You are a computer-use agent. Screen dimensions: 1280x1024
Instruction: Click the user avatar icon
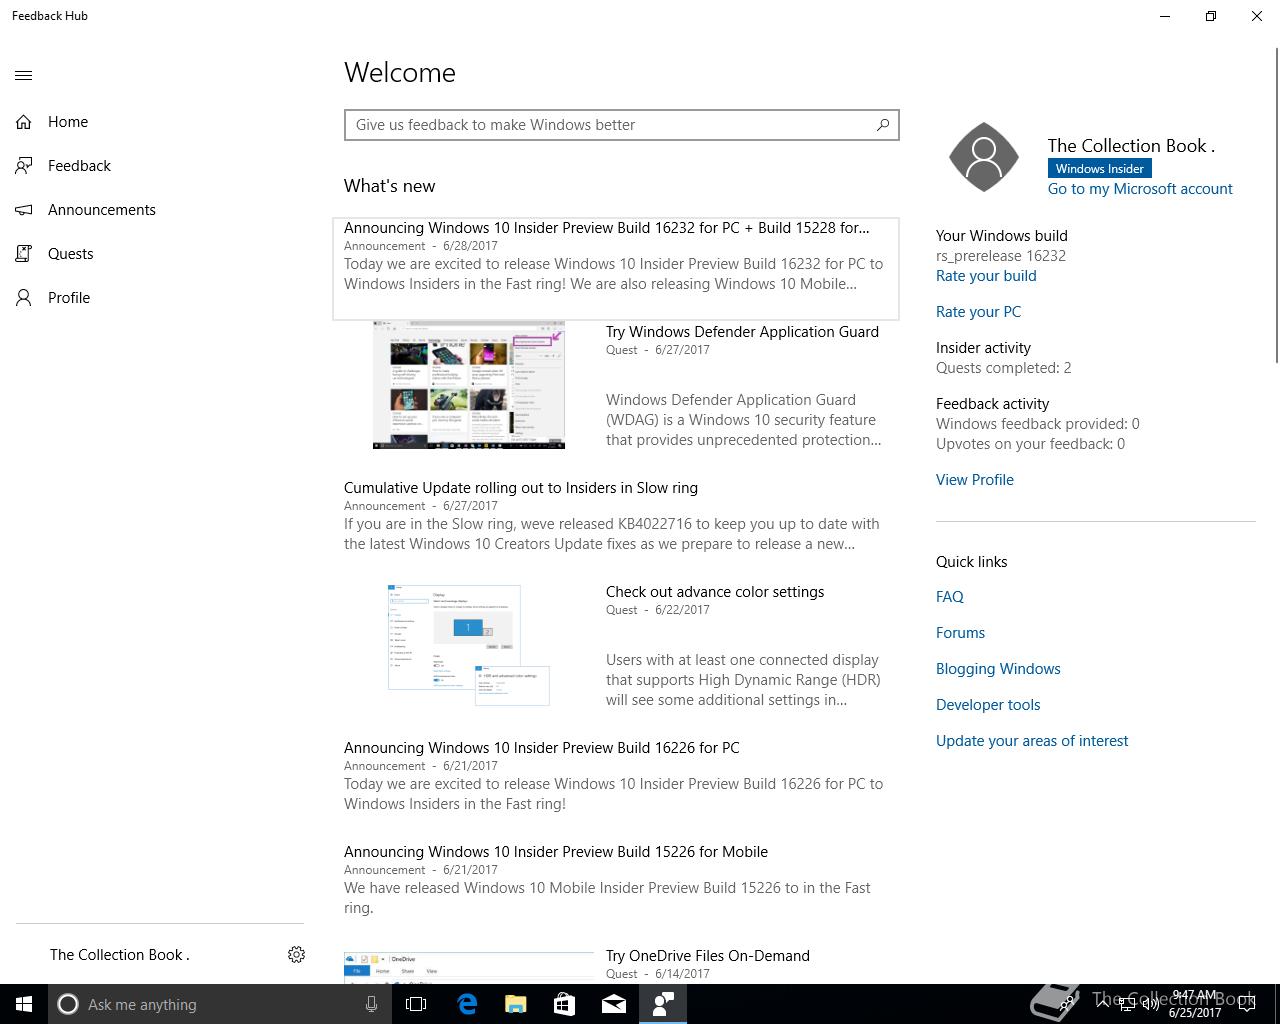pos(984,157)
